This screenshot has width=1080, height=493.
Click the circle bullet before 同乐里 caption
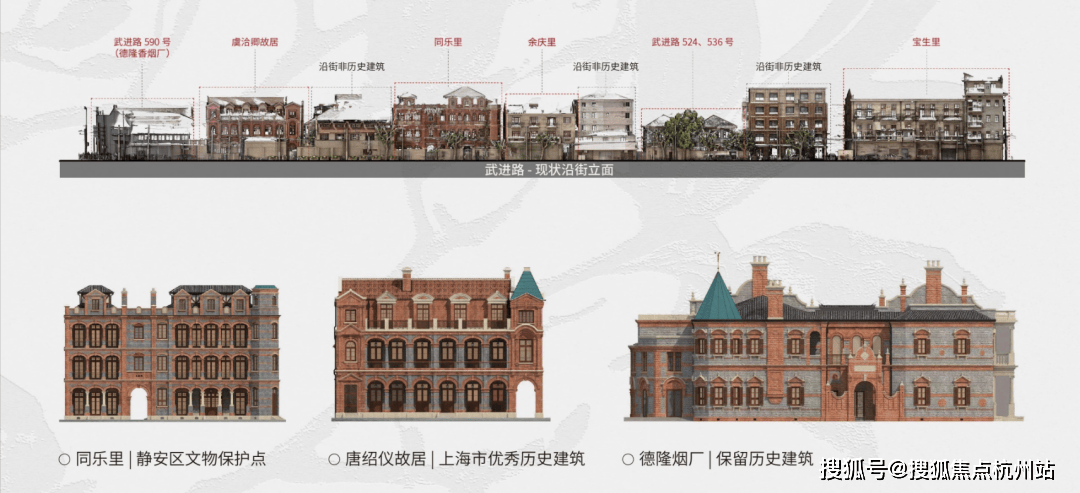pyautogui.click(x=64, y=459)
